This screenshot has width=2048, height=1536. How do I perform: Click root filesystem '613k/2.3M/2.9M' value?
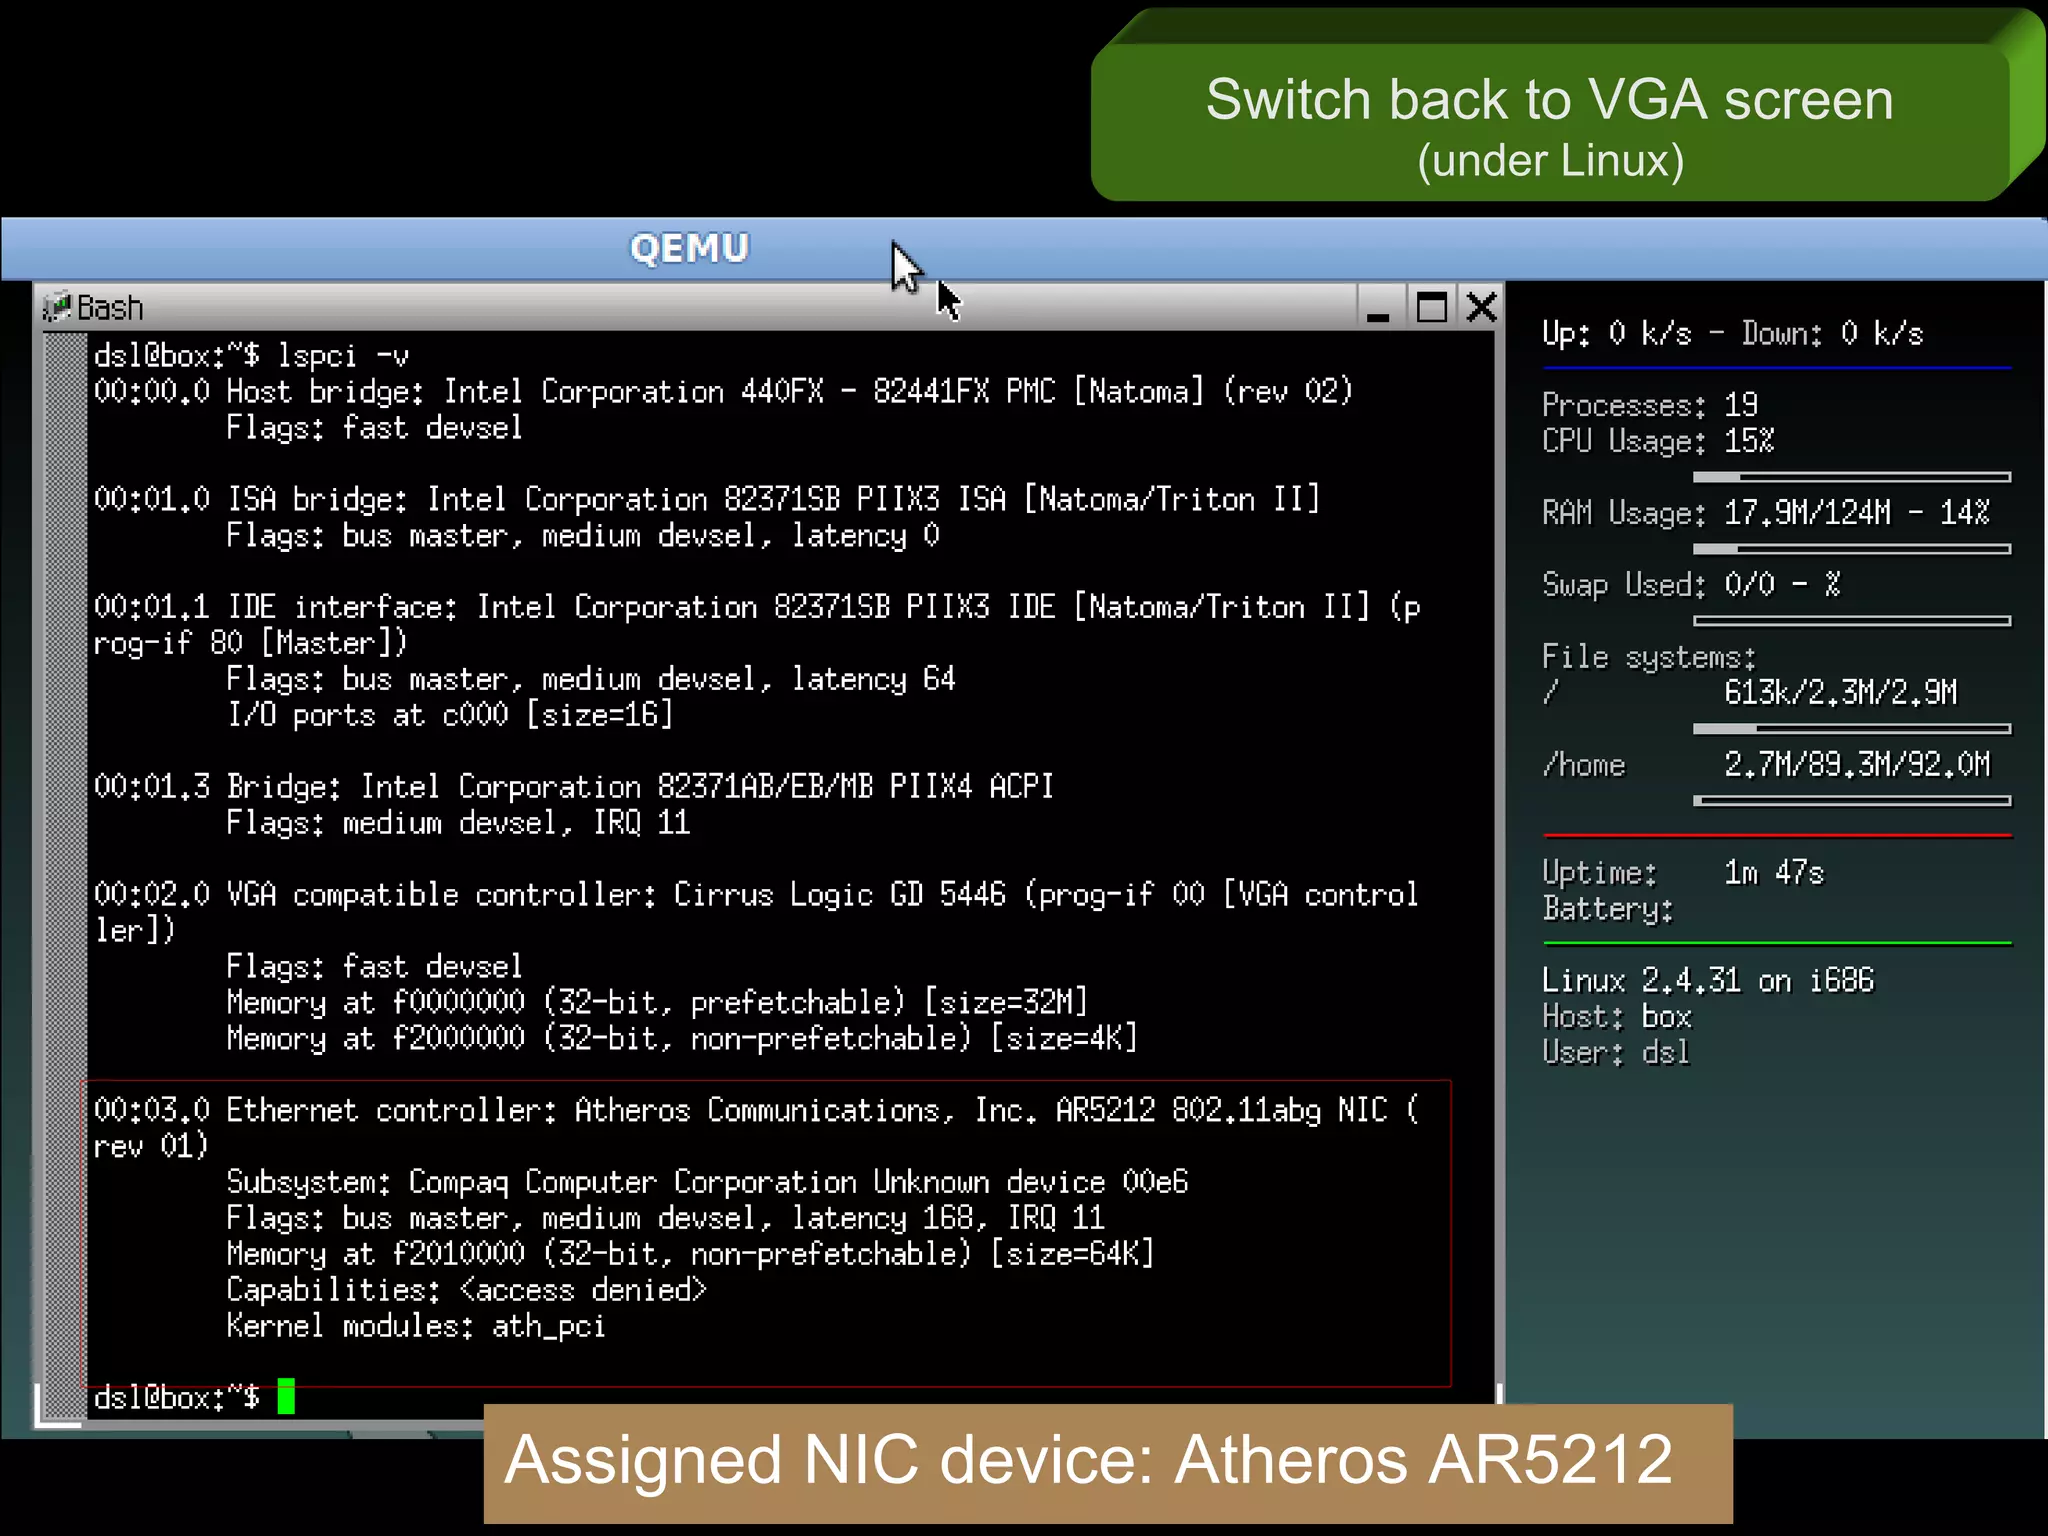1840,692
